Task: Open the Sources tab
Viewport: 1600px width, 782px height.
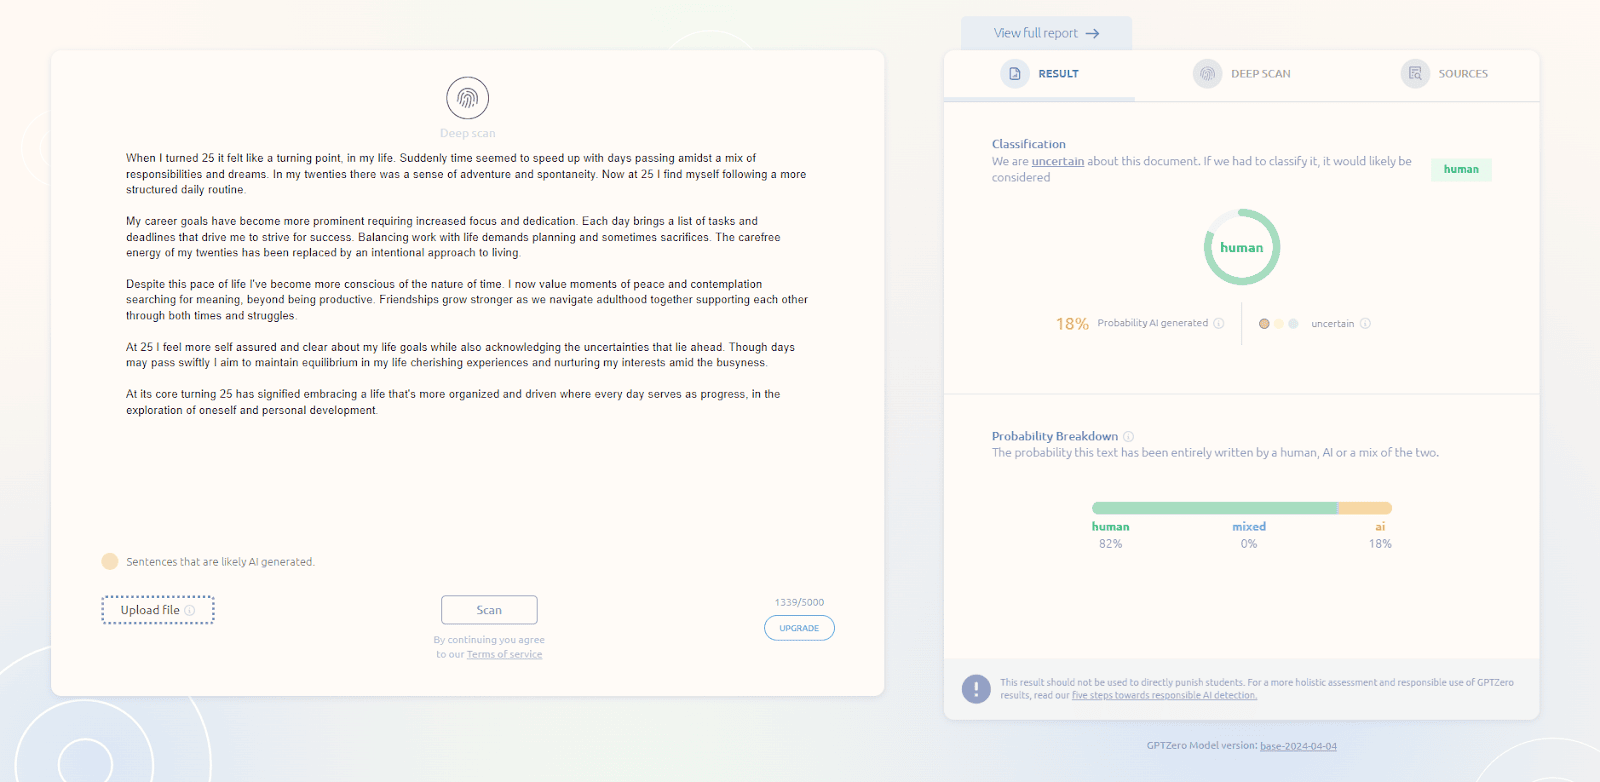Action: [x=1462, y=74]
